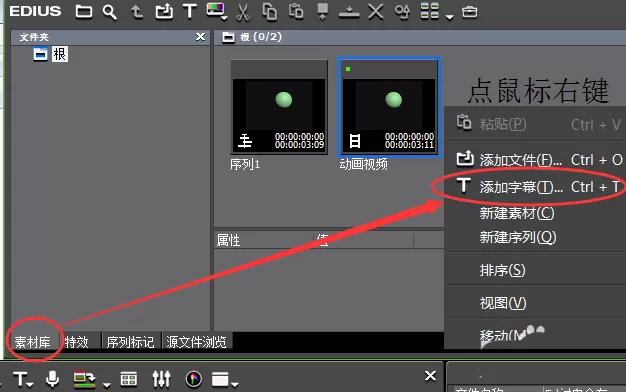
Task: Select the 动画视频 clip thumbnail
Action: (389, 107)
